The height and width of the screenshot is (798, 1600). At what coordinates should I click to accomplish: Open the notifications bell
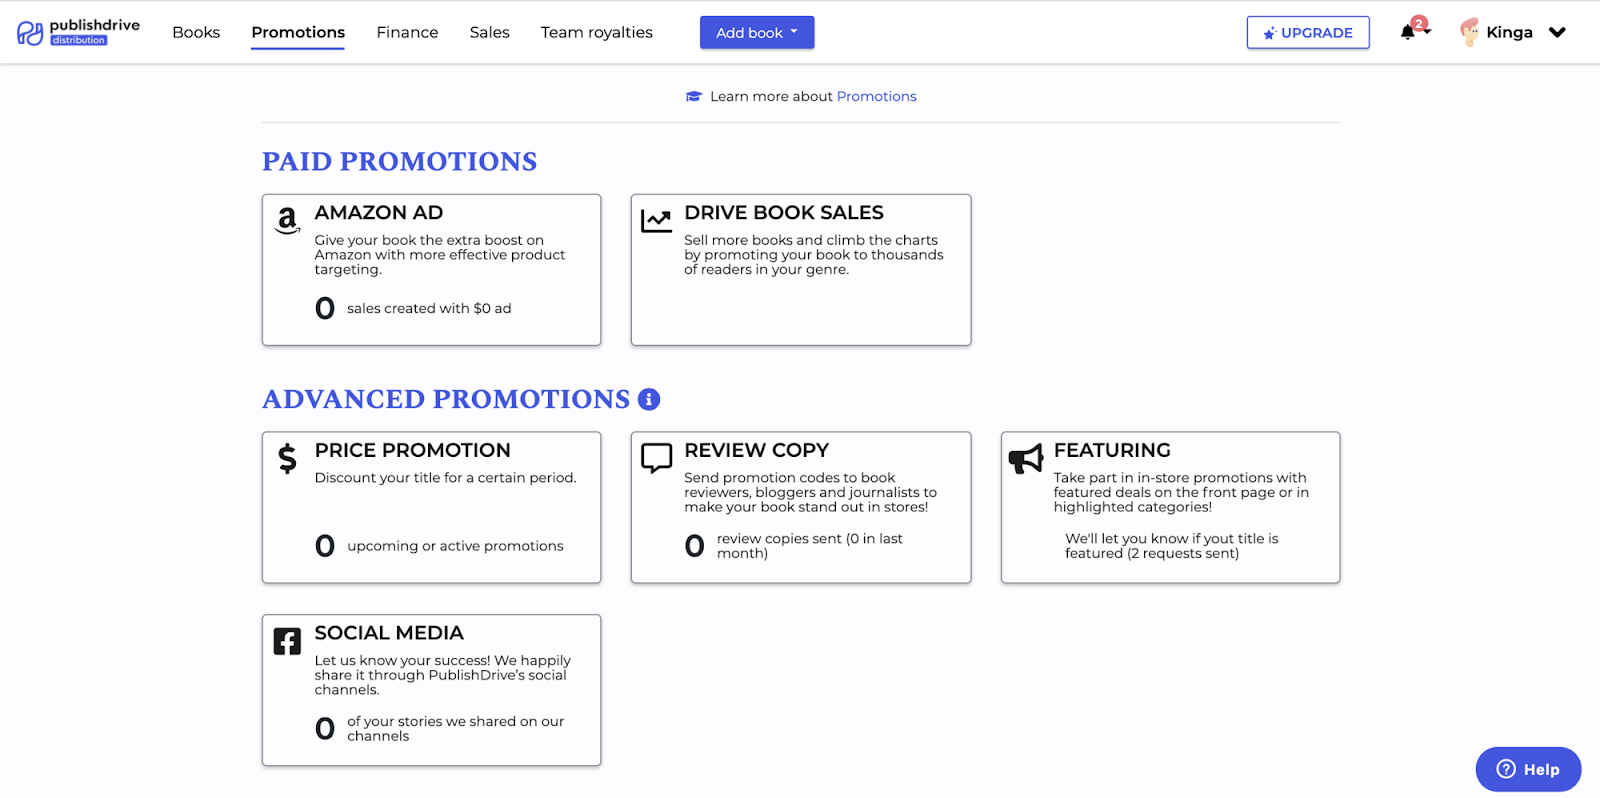[x=1408, y=32]
